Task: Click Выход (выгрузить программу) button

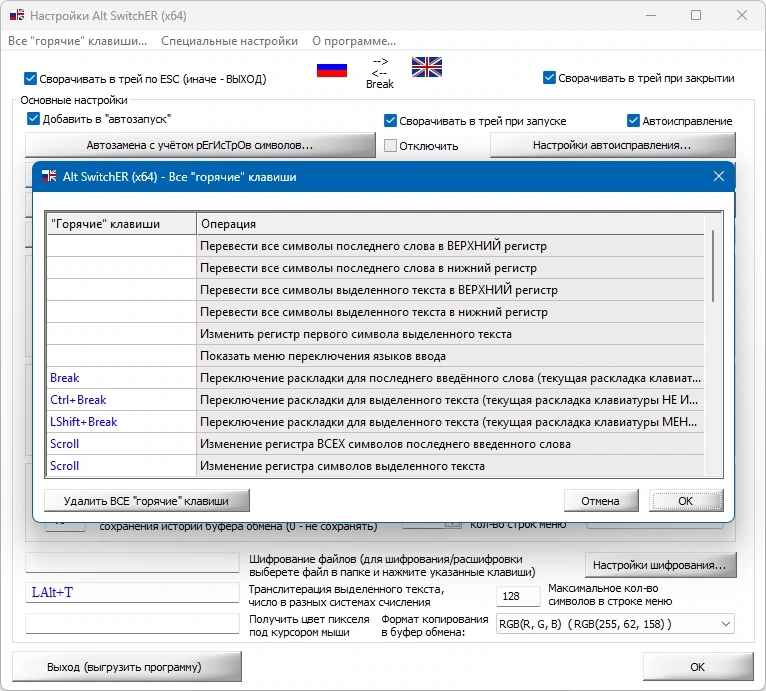Action: click(127, 667)
